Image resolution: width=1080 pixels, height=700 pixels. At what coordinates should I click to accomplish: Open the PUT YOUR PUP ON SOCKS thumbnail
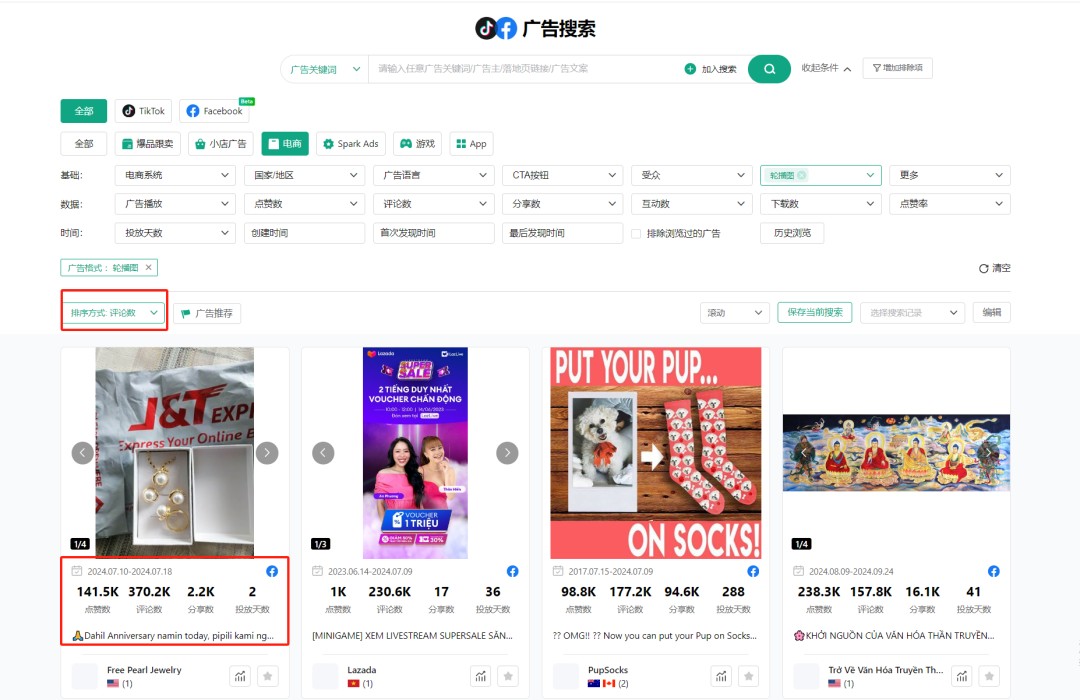[x=656, y=453]
